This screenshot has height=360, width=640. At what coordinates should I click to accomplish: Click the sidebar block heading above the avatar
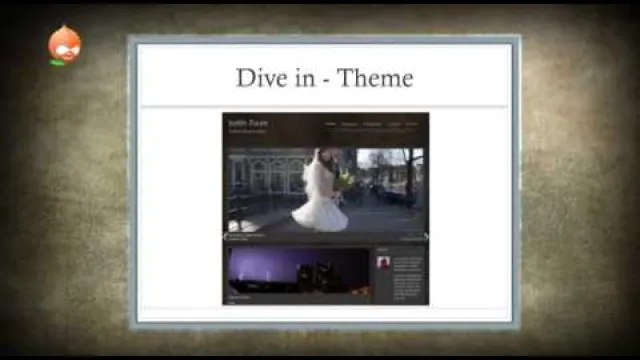click(x=383, y=249)
